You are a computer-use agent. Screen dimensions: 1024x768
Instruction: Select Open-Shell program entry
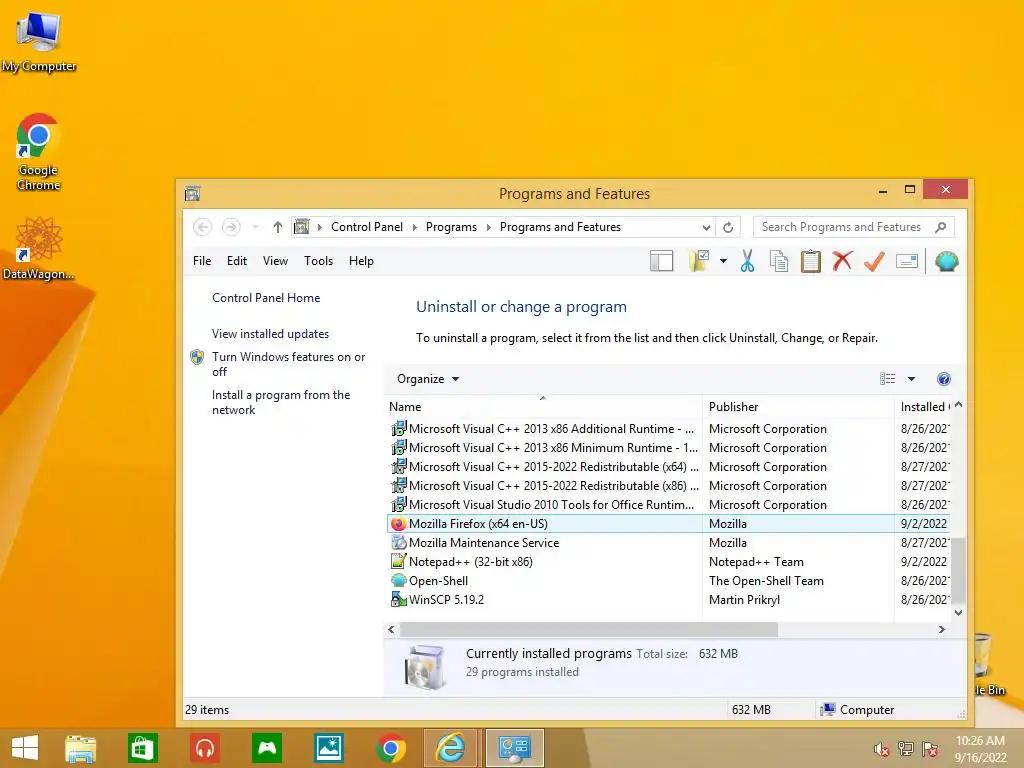click(667, 581)
